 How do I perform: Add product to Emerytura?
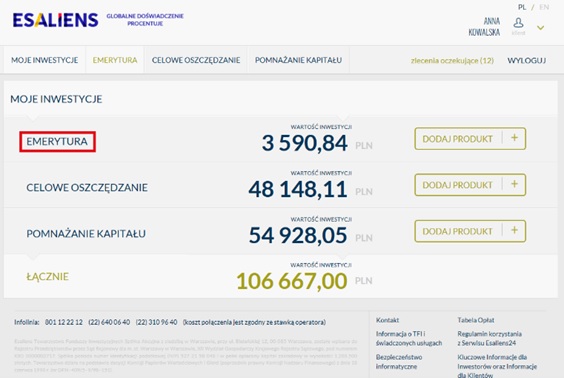pos(470,138)
